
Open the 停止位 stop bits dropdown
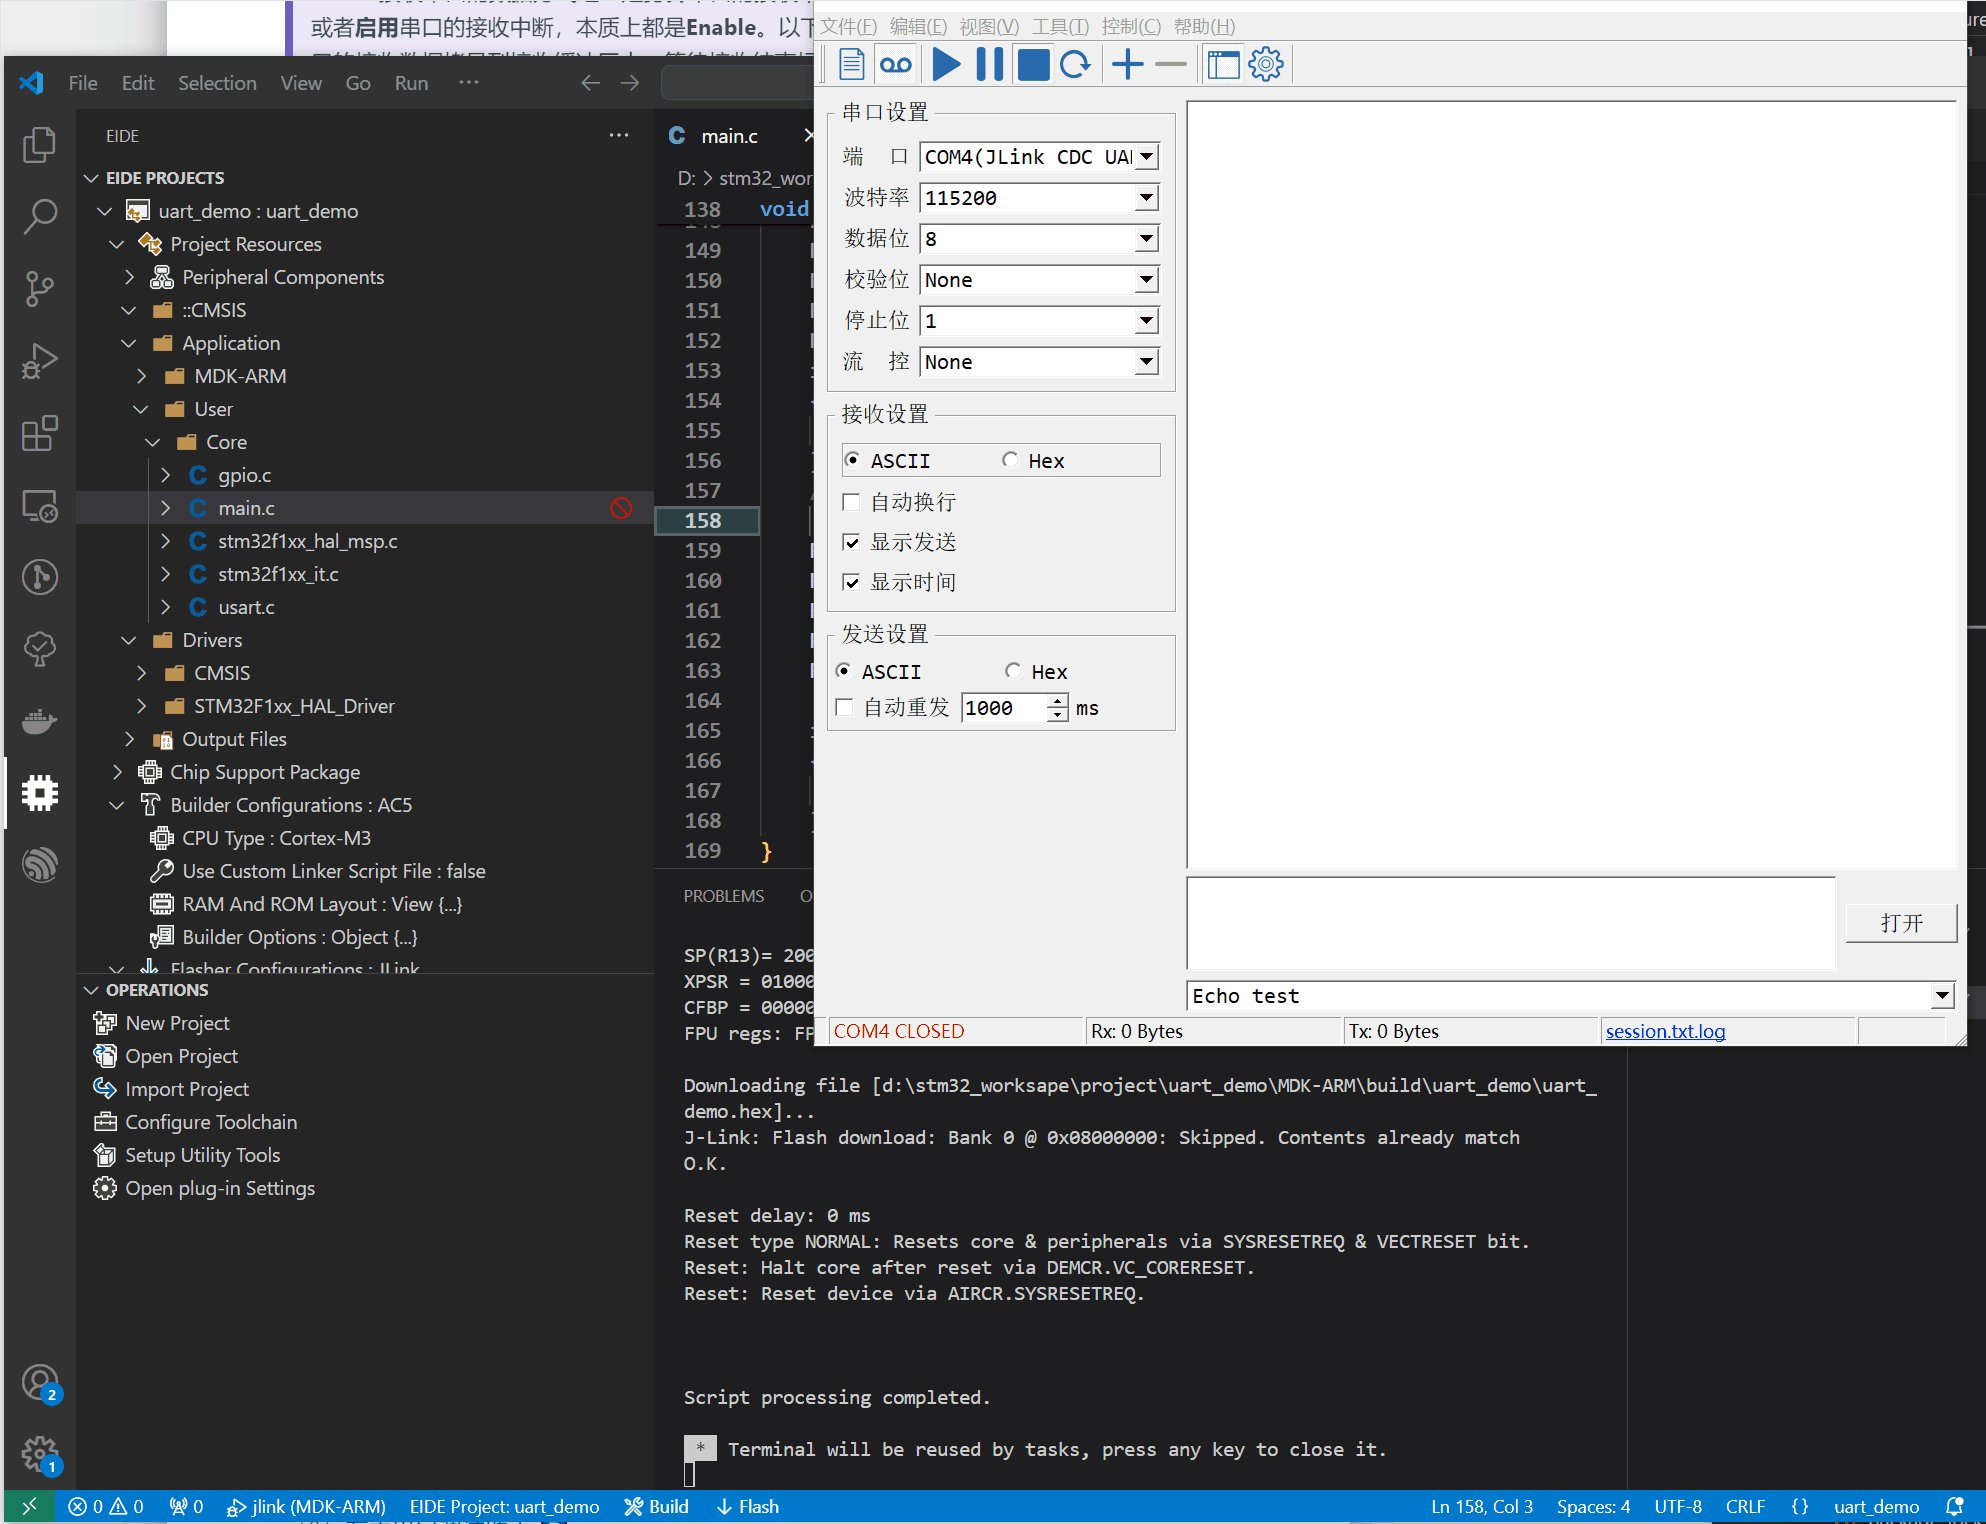point(1146,321)
